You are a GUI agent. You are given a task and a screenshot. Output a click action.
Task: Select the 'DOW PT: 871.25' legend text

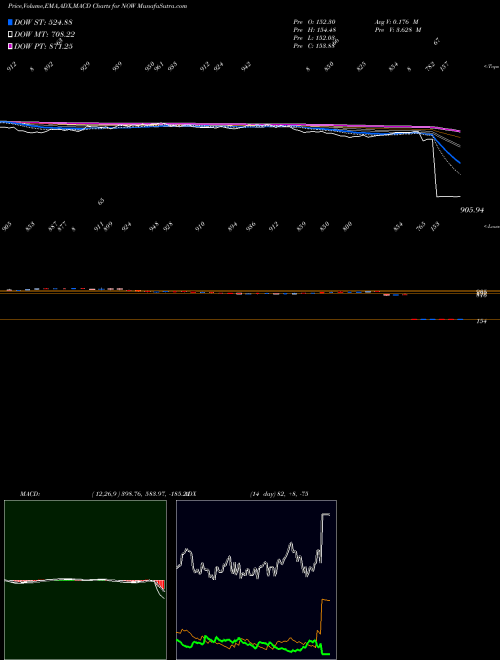(43, 46)
